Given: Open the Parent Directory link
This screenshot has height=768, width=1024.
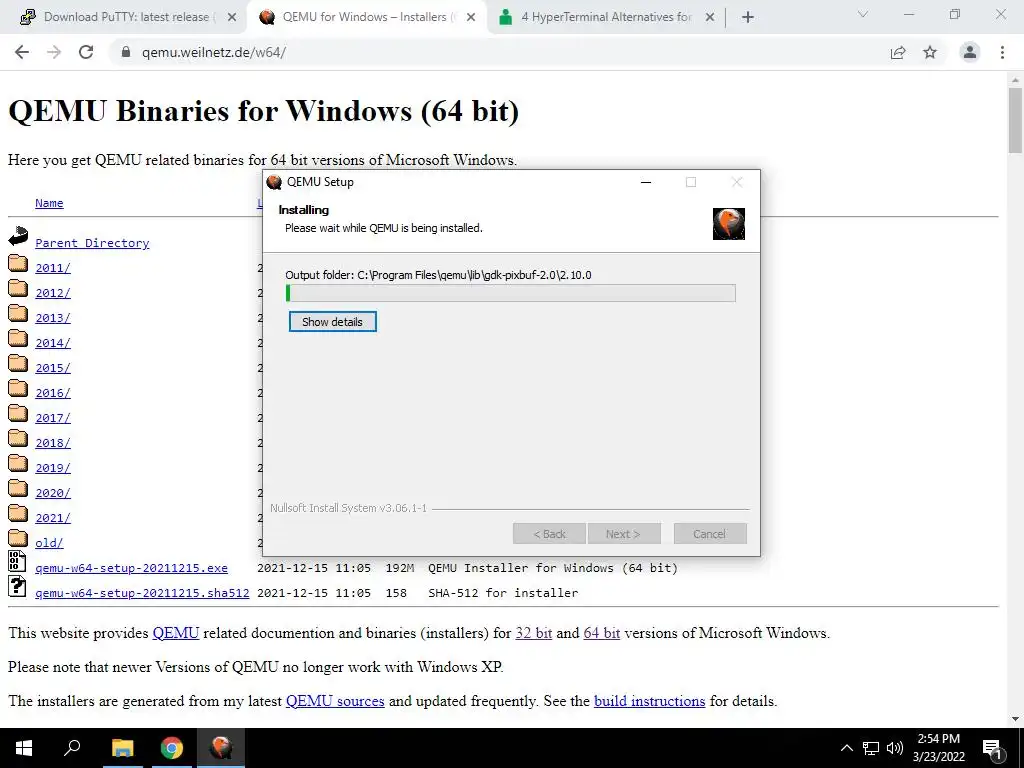Looking at the screenshot, I should [92, 243].
